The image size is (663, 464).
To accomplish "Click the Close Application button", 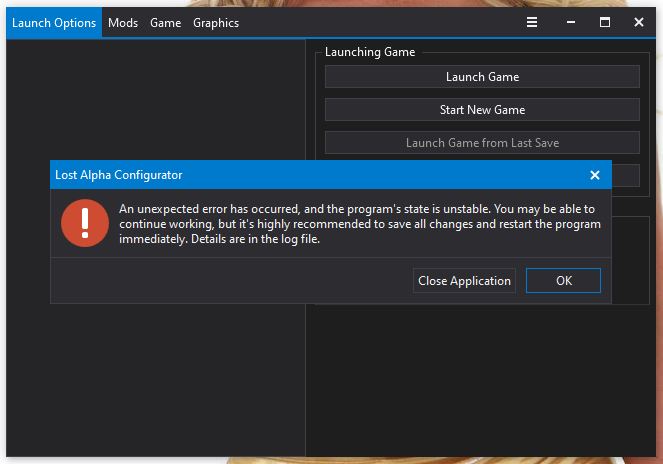I will pos(464,280).
